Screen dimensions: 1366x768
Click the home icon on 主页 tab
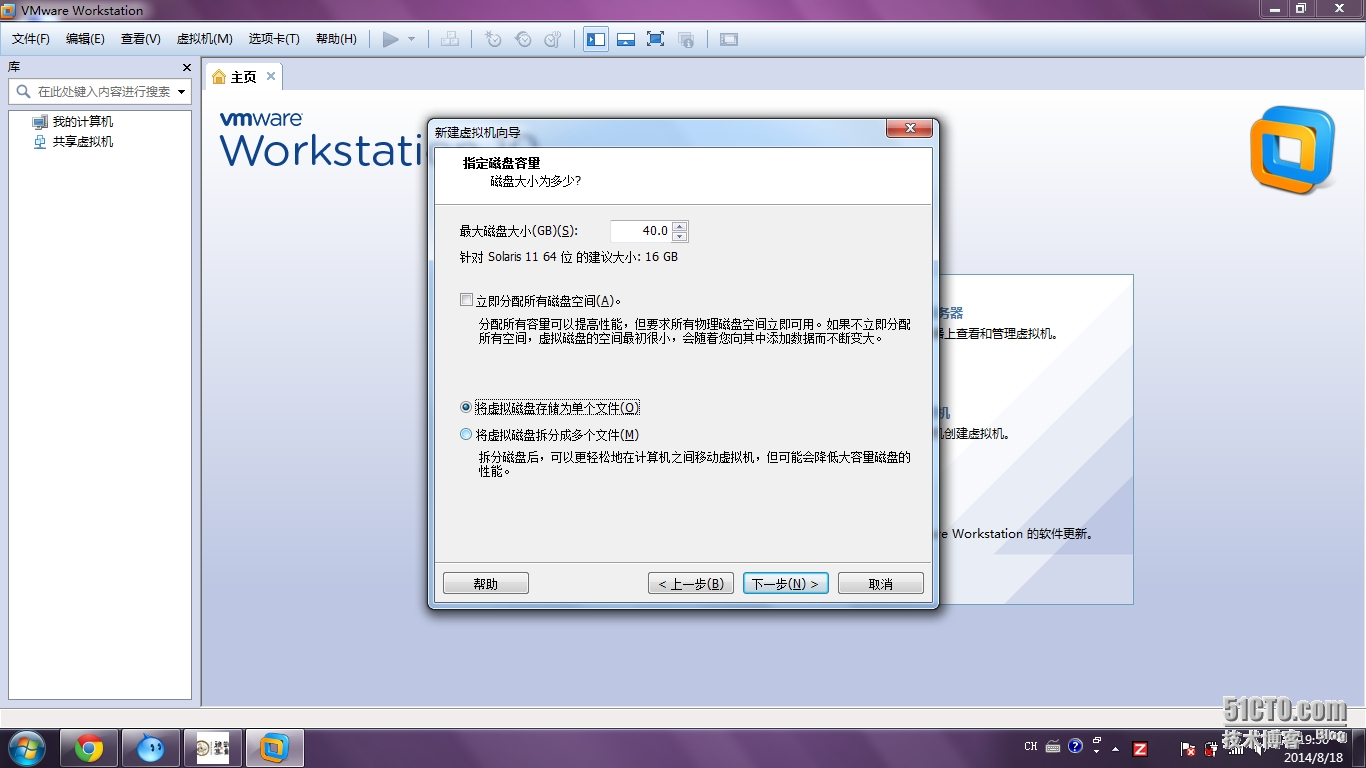pyautogui.click(x=220, y=77)
